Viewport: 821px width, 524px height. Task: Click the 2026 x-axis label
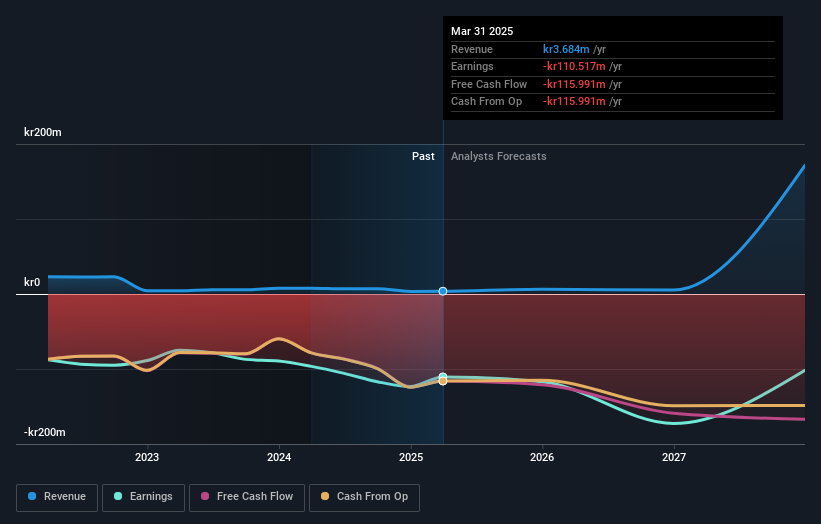542,457
